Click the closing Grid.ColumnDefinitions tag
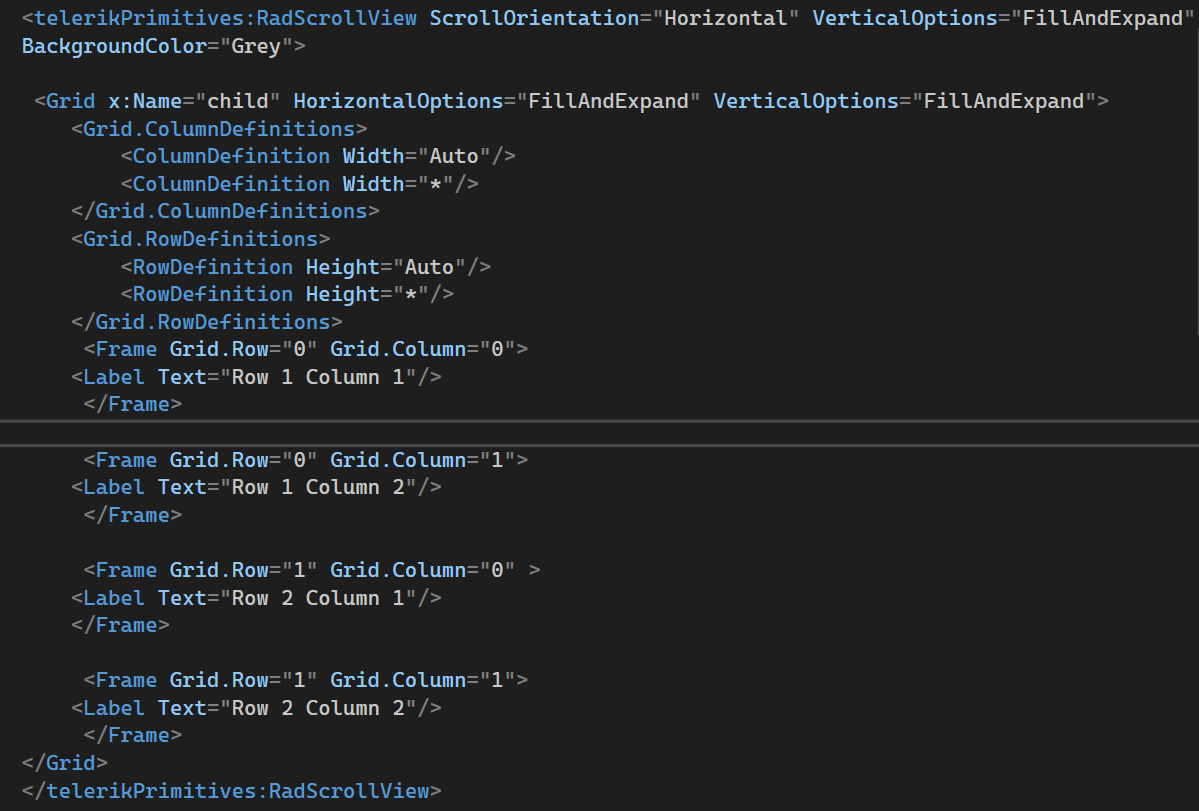This screenshot has height=811, width=1199. [x=224, y=211]
